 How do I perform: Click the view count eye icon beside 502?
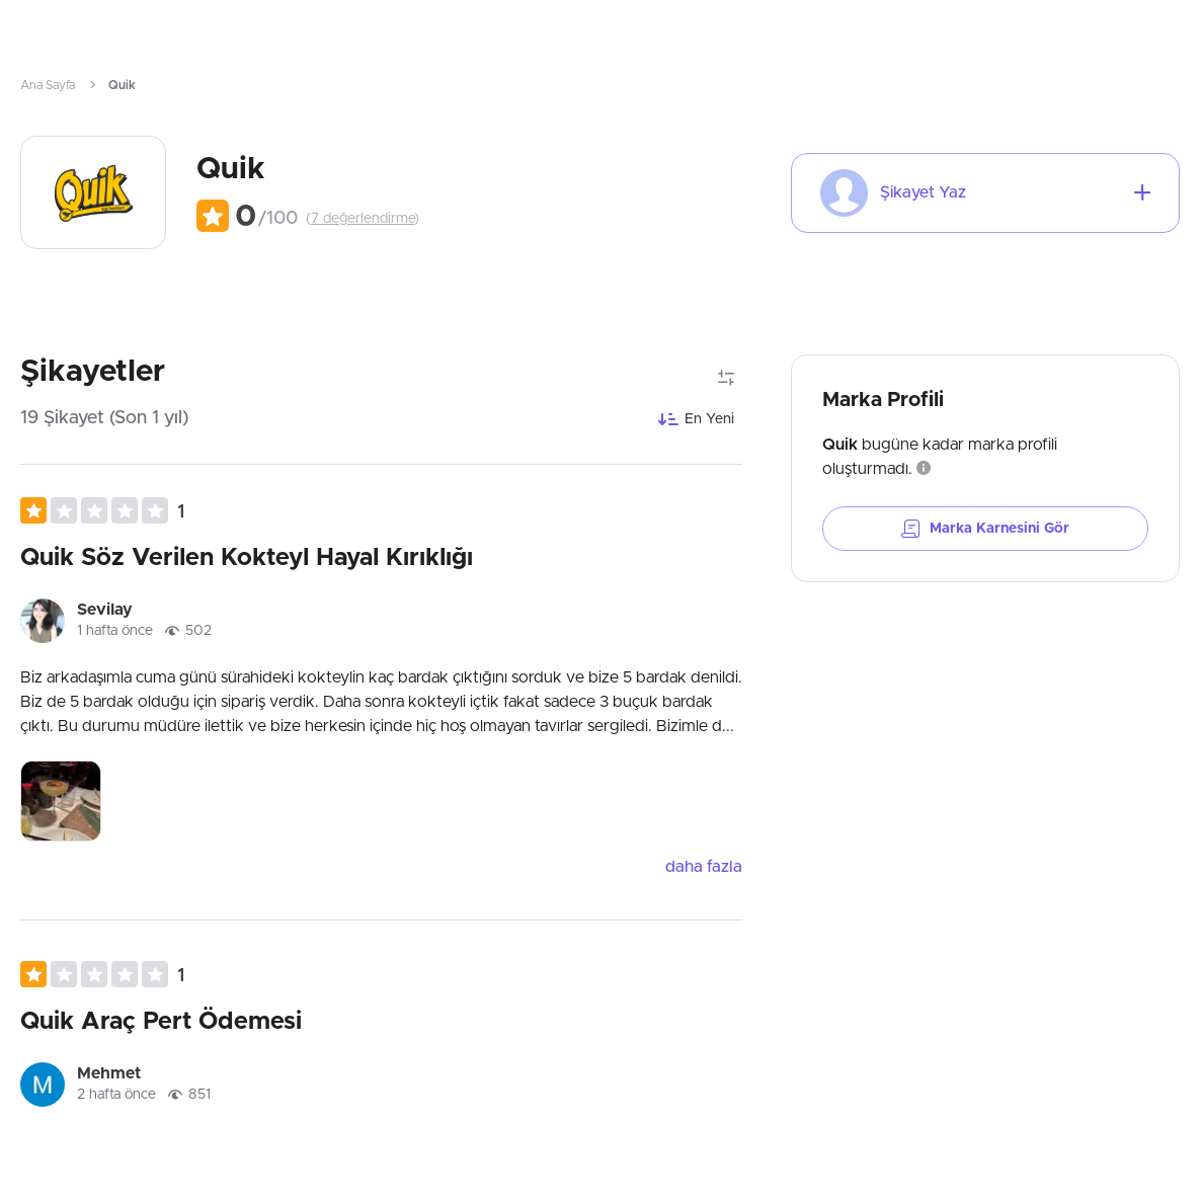(x=172, y=631)
